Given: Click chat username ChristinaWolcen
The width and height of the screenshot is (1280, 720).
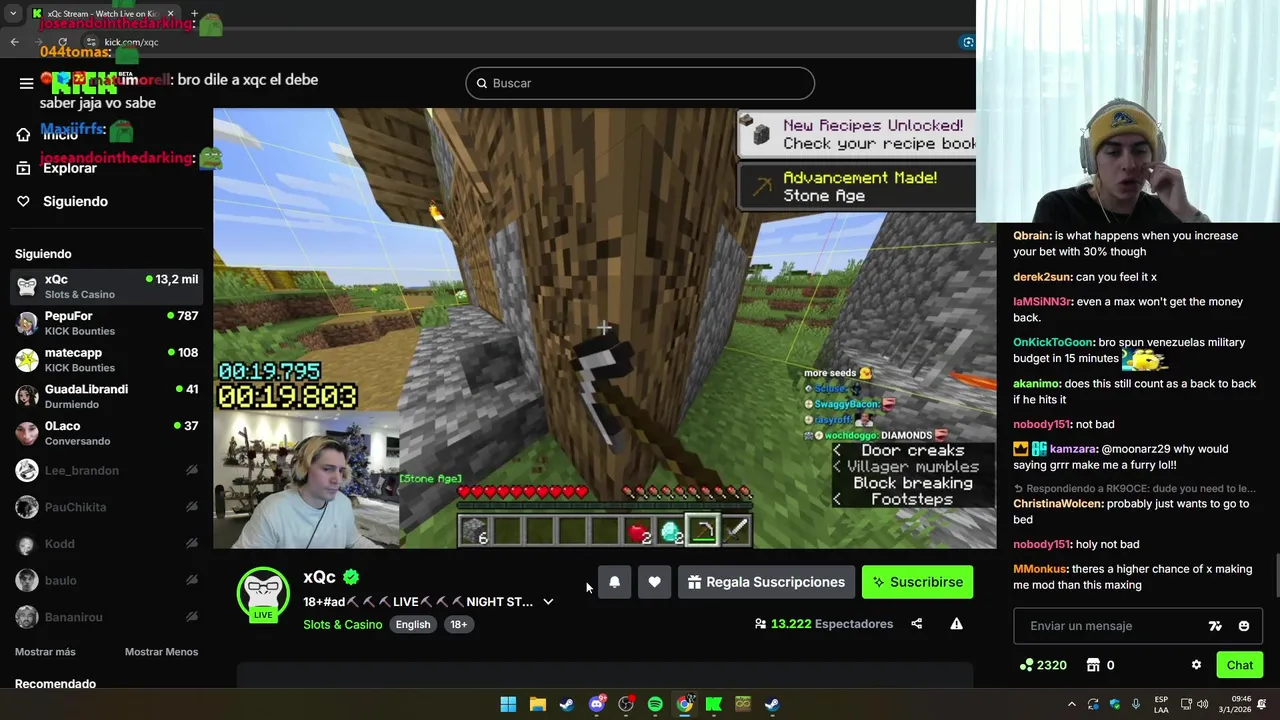Looking at the screenshot, I should coord(1057,504).
